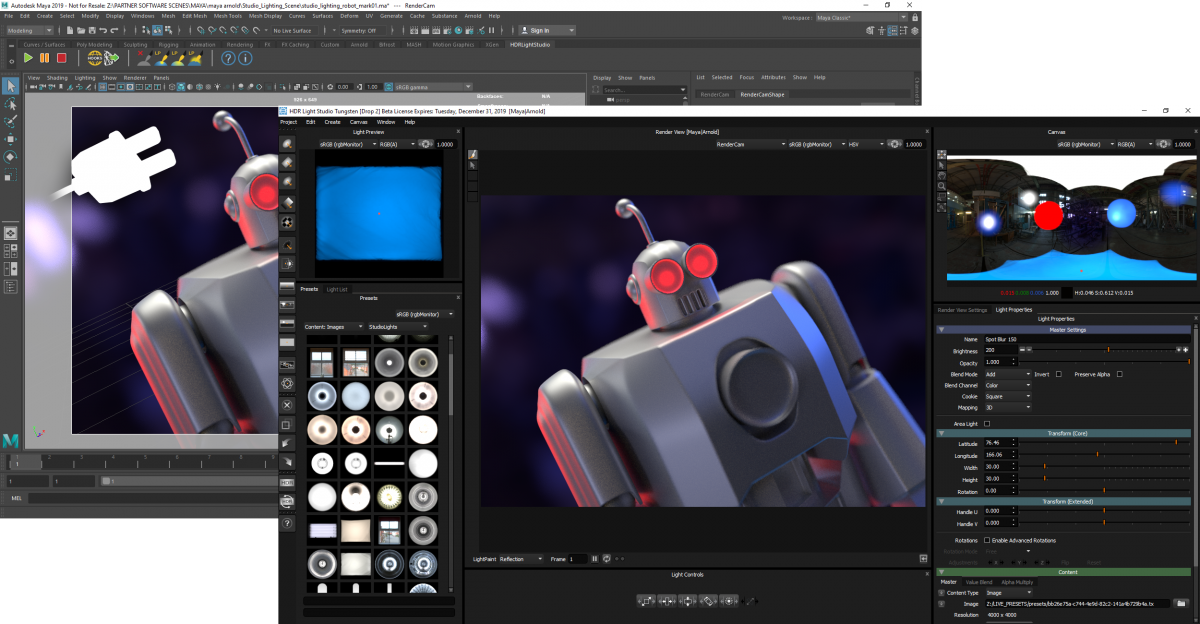The width and height of the screenshot is (1200, 624).
Task: Select the Rendering shelf tab in Maya
Action: (240, 44)
